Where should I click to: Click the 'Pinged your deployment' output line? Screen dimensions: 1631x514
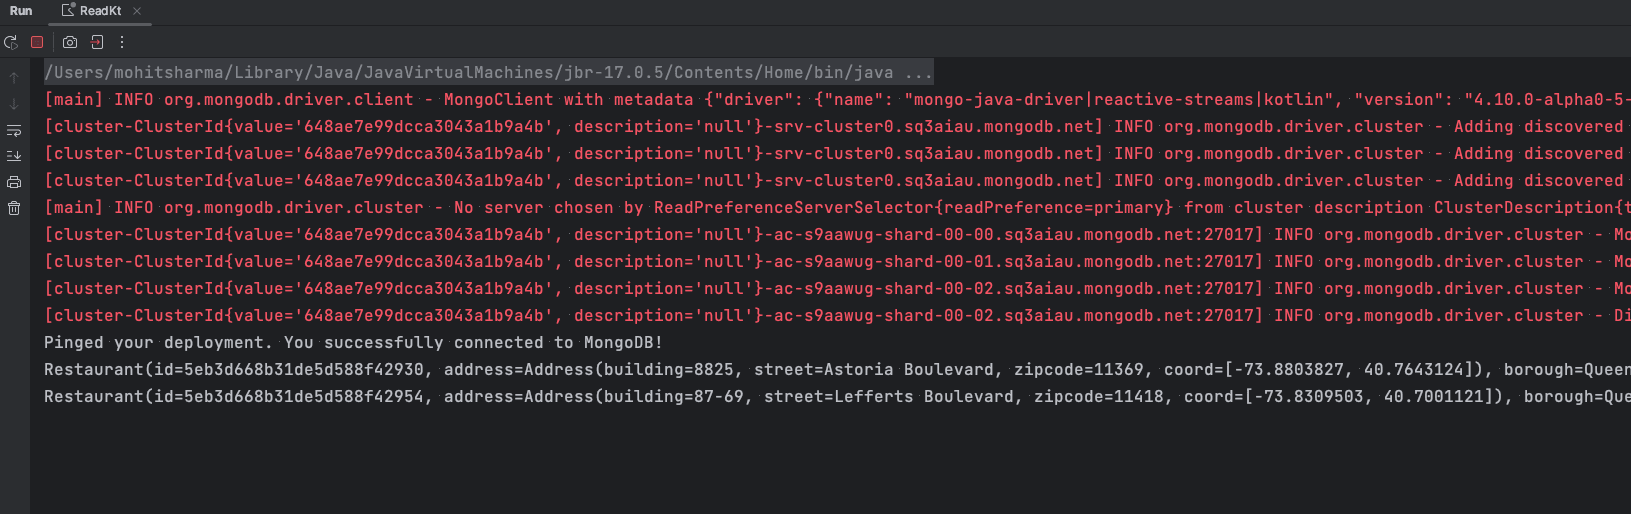coord(353,342)
